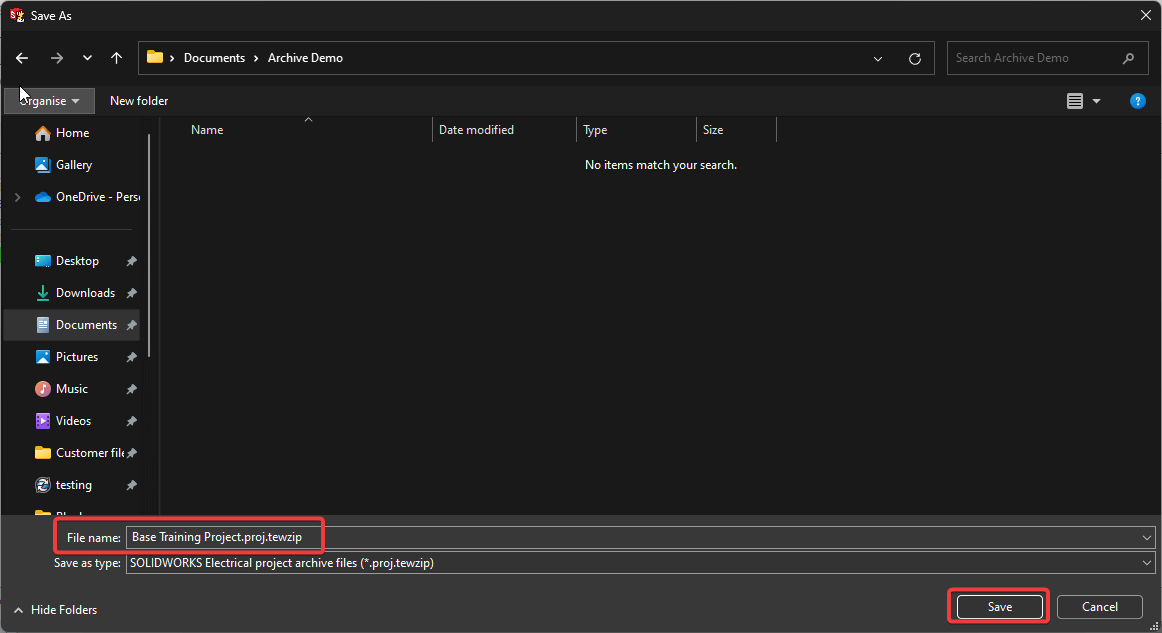Expand the OneDrive tree node

pyautogui.click(x=17, y=197)
